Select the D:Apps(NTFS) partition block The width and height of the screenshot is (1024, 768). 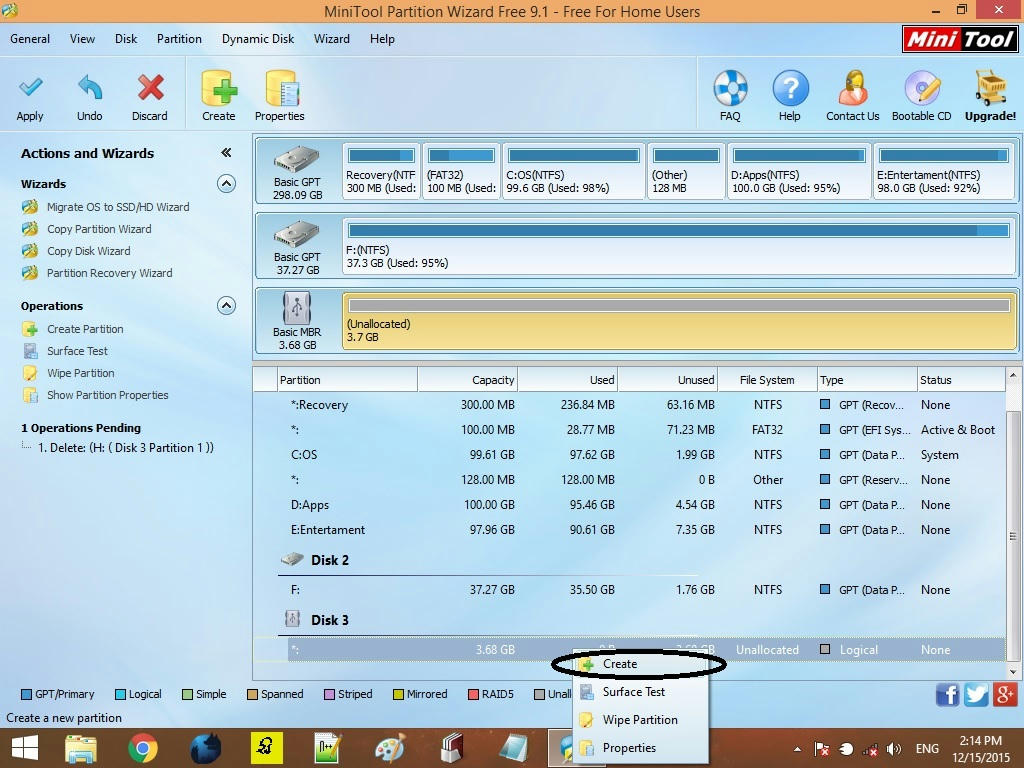[x=799, y=171]
